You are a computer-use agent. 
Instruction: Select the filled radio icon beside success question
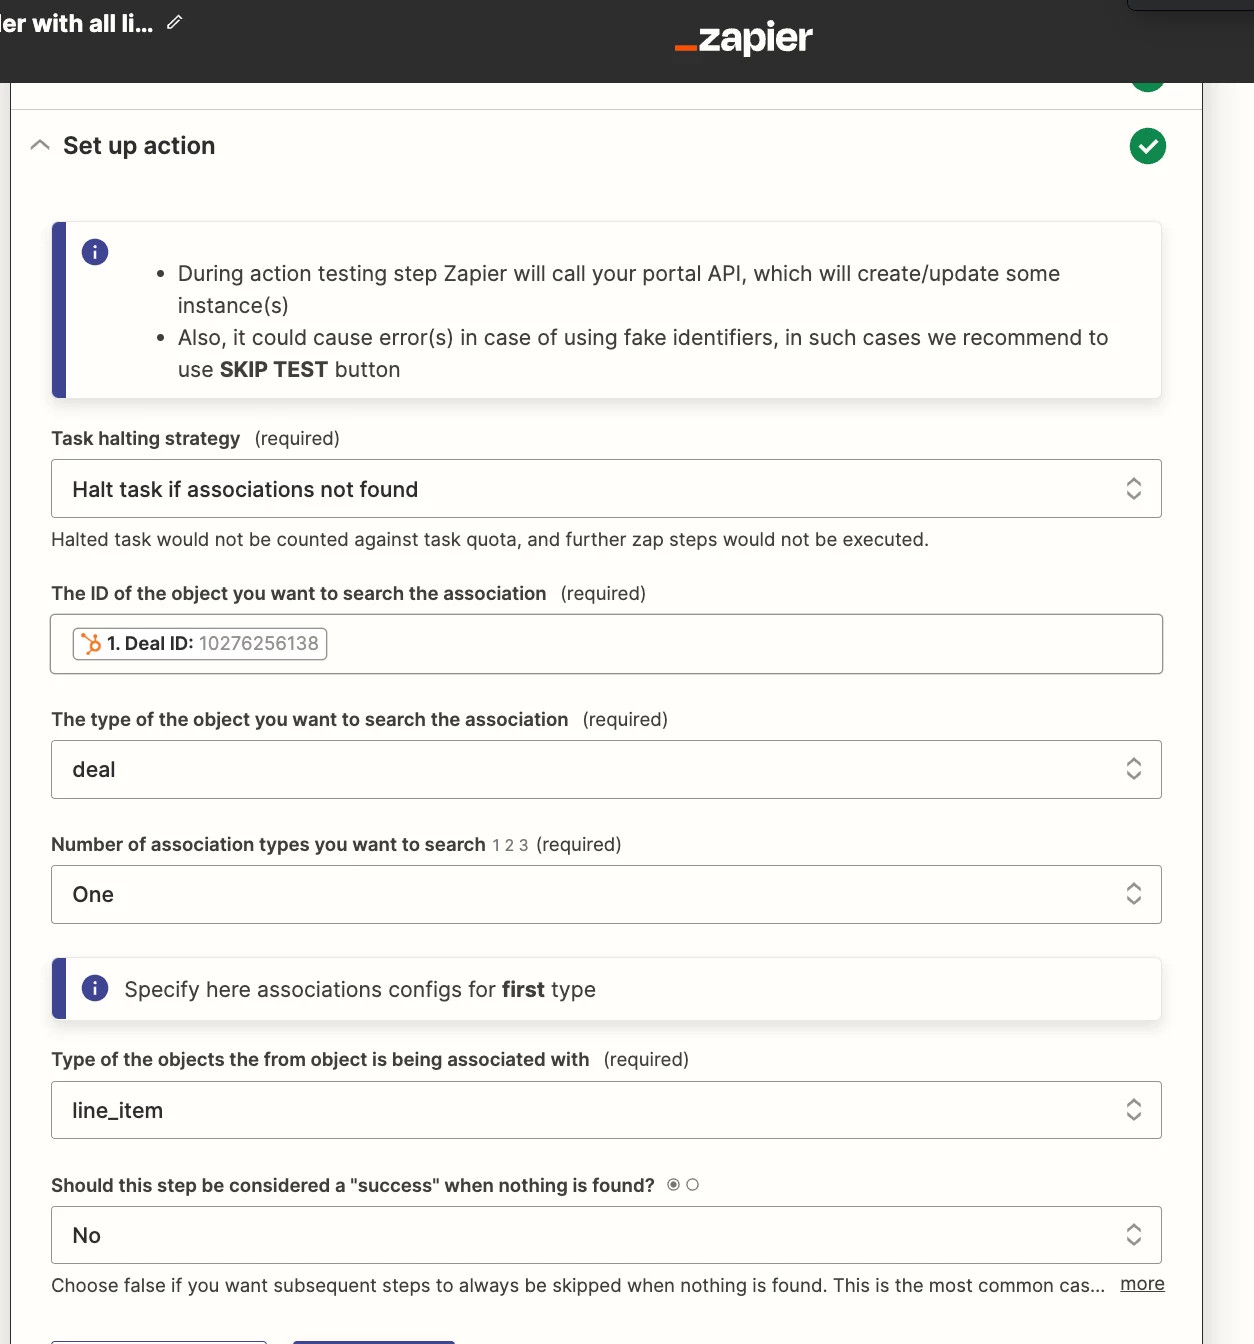pyautogui.click(x=674, y=1185)
